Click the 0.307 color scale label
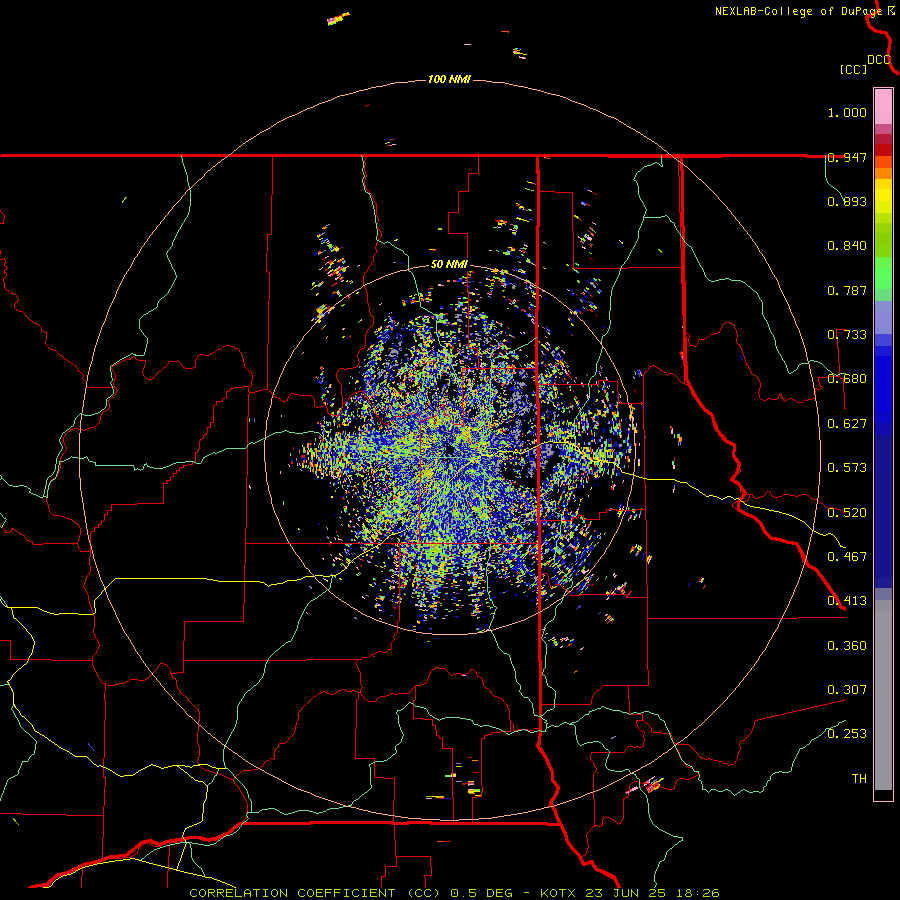The width and height of the screenshot is (900, 900). click(x=847, y=690)
